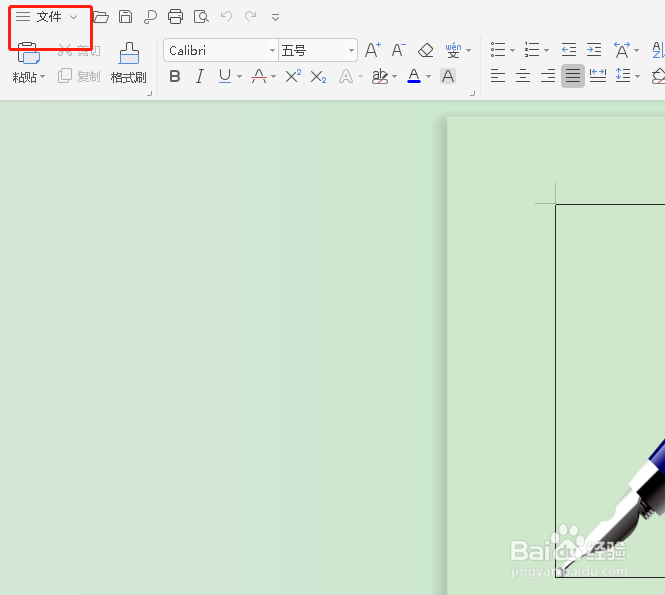This screenshot has width=665, height=595.
Task: Click the phonetic guide wén icon
Action: pyautogui.click(x=453, y=50)
